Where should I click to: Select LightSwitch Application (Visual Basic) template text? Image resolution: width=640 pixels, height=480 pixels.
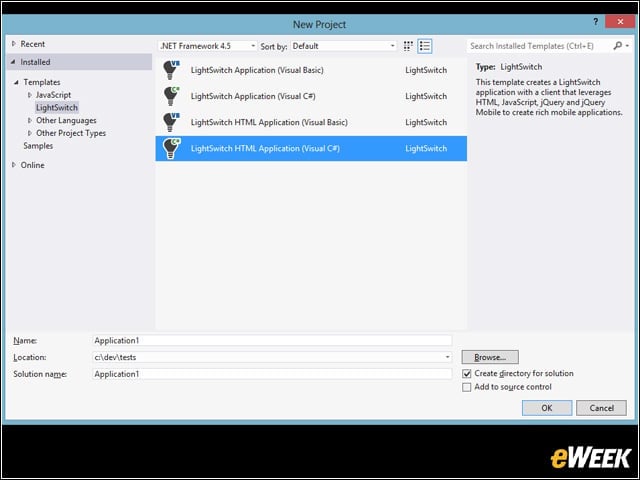[x=257, y=70]
